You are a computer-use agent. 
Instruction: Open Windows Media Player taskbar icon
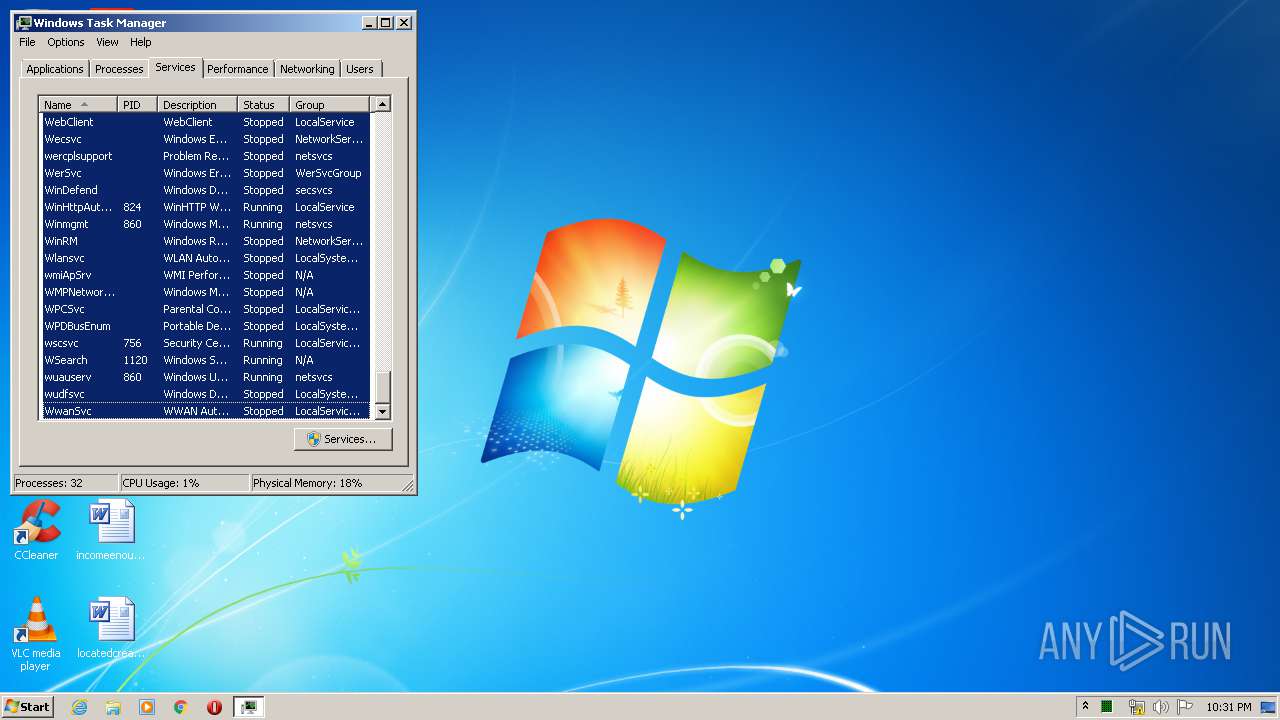pyautogui.click(x=147, y=707)
